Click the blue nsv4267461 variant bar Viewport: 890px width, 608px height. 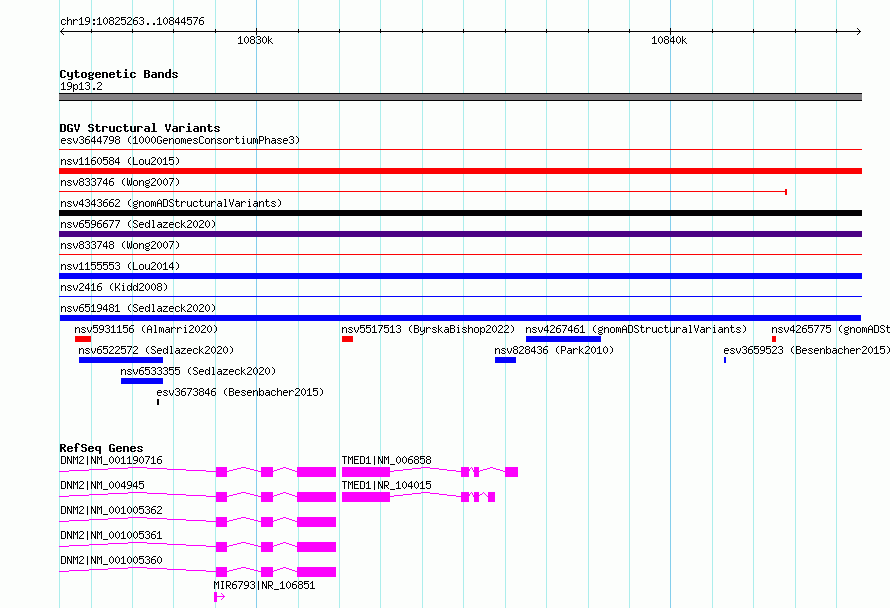(x=563, y=339)
